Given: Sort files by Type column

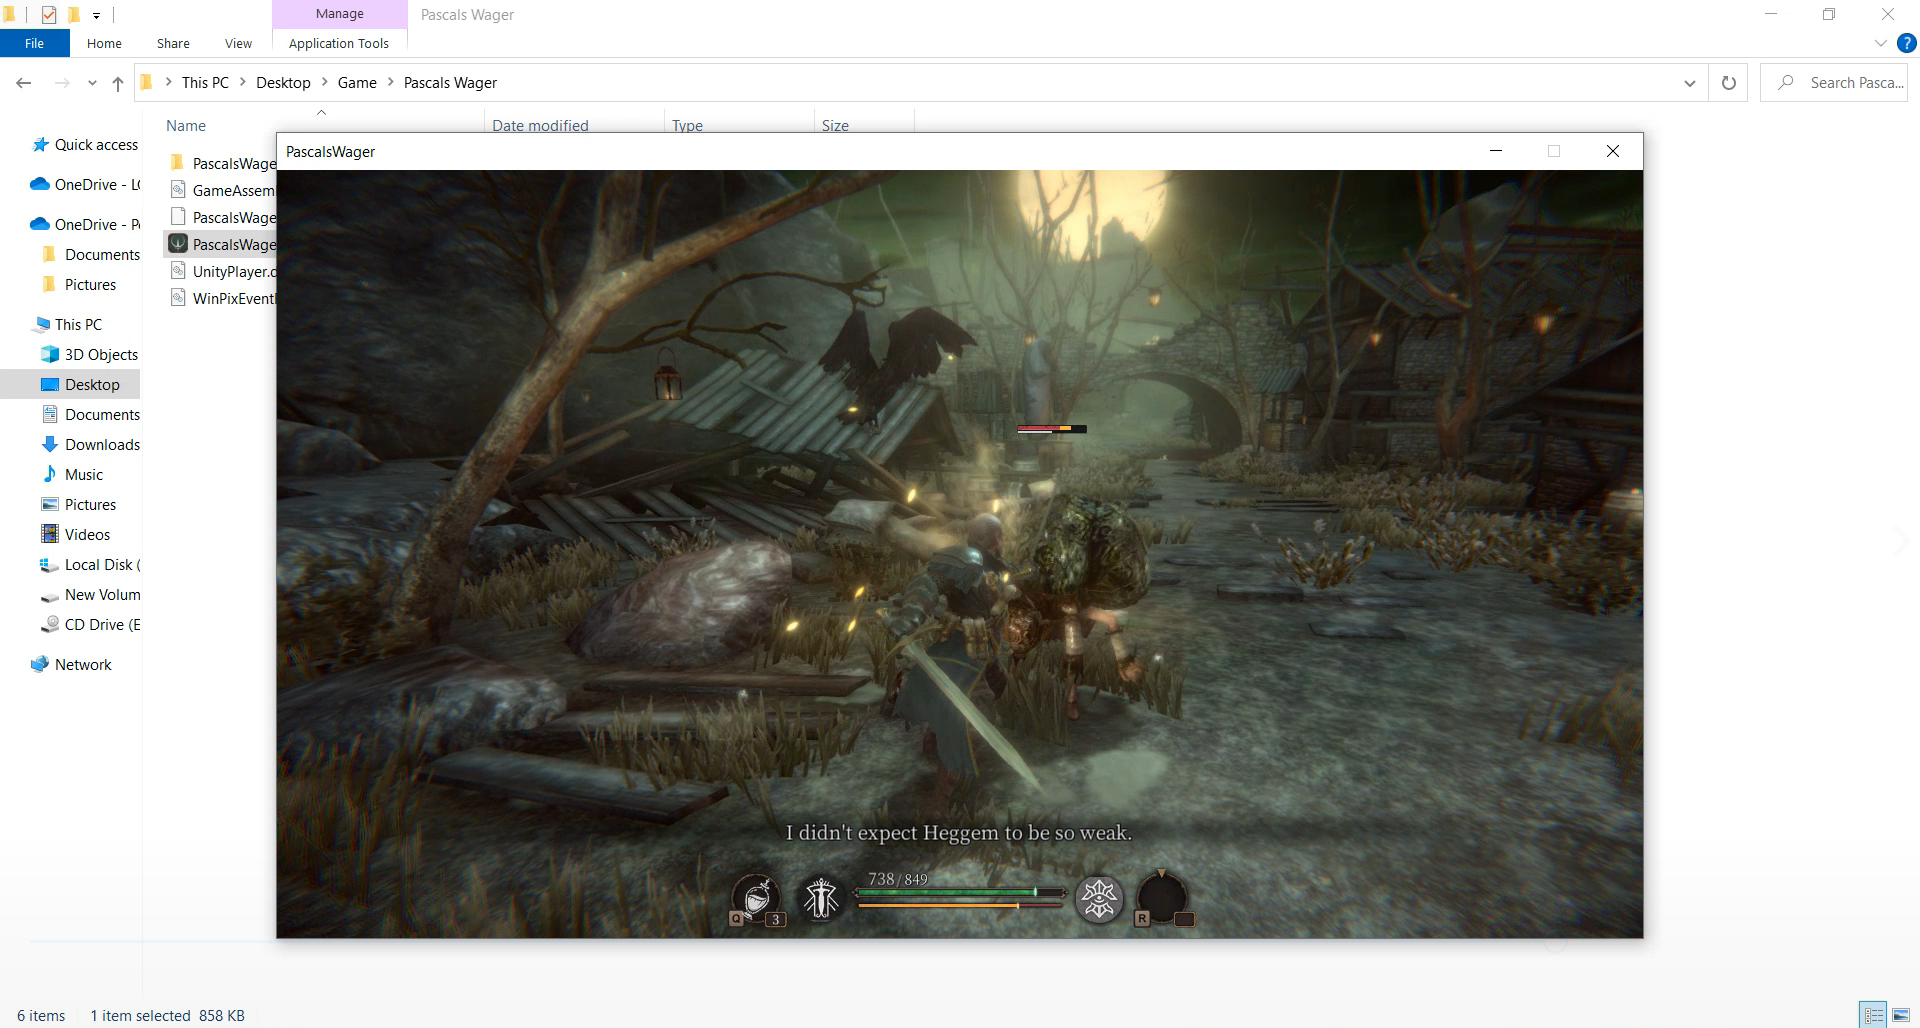Looking at the screenshot, I should coord(688,125).
